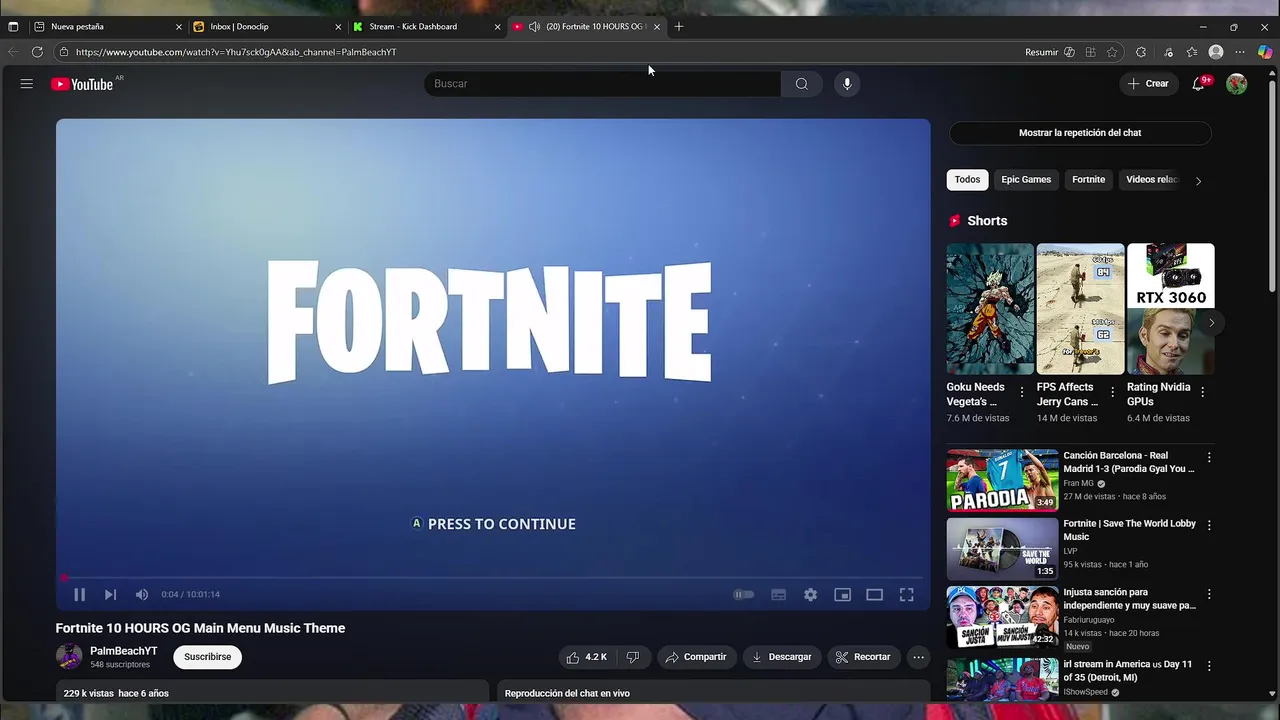Viewport: 1280px width, 720px height.
Task: Open options for Injusta sanción video
Action: [1209, 593]
